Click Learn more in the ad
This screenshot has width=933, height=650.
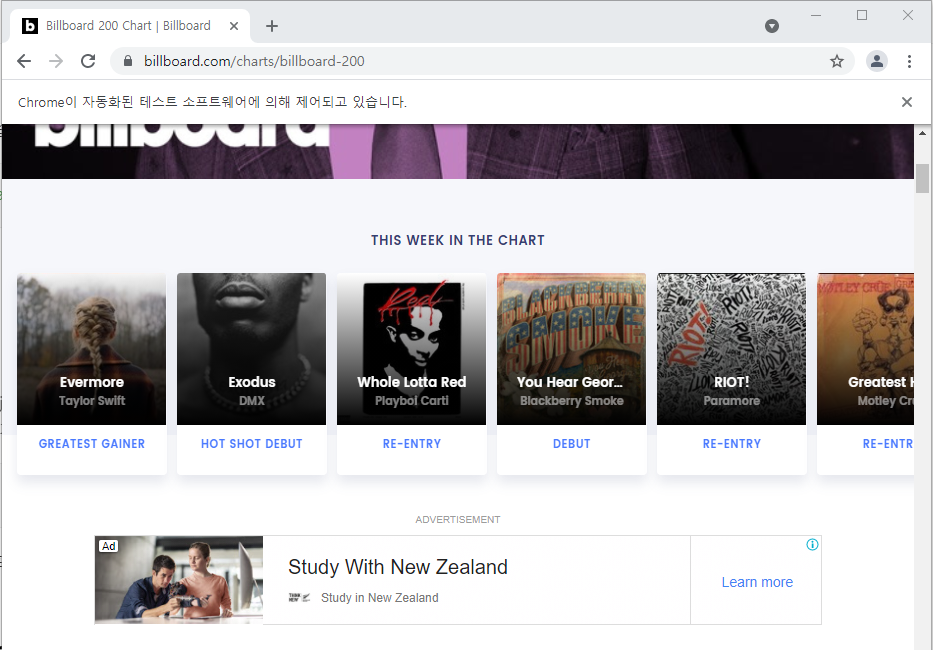tap(757, 582)
